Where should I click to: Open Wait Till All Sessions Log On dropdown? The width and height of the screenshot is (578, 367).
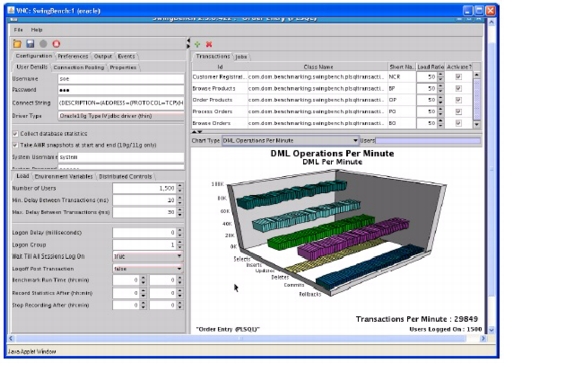(147, 256)
